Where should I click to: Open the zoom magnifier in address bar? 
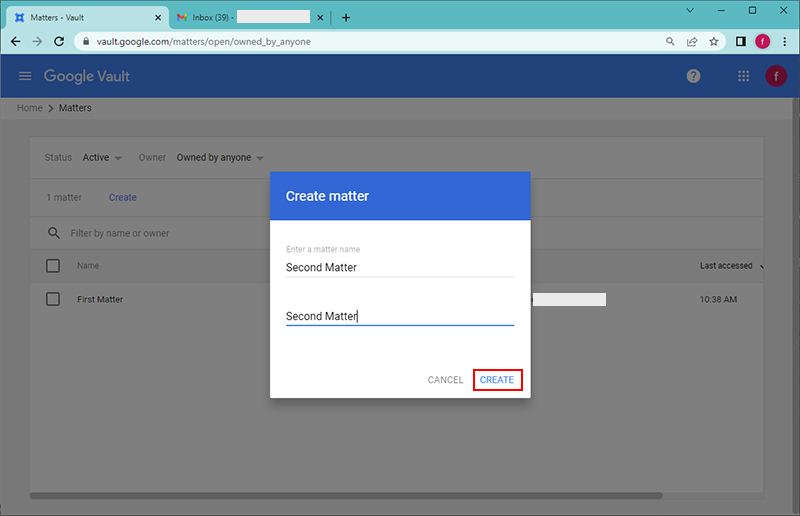click(670, 41)
